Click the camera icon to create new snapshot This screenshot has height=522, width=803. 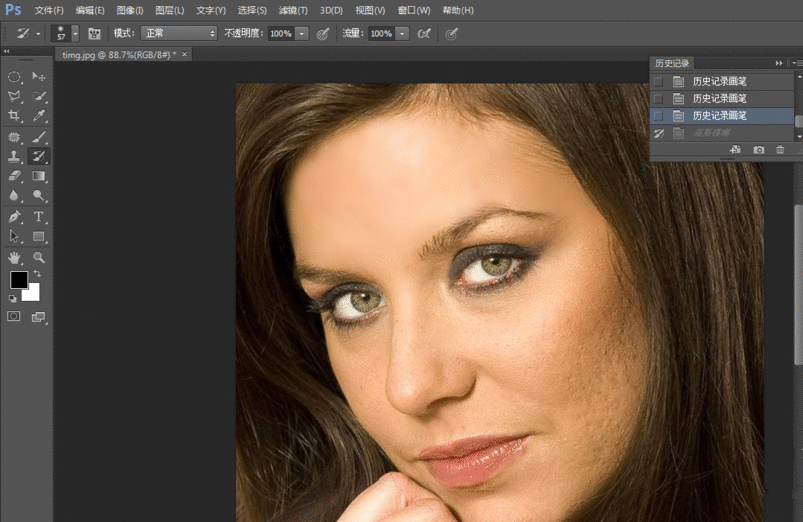tap(758, 150)
